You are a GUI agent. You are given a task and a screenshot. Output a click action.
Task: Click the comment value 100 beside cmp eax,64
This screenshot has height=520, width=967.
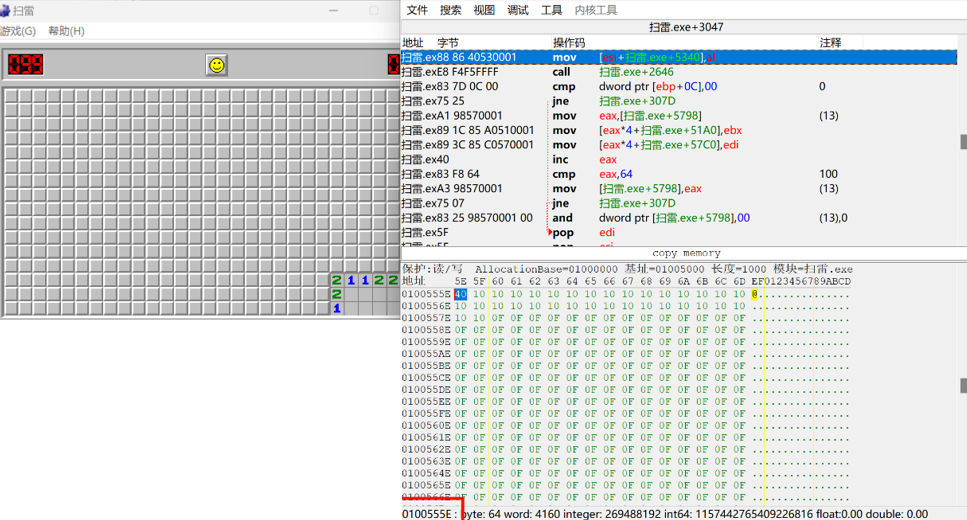tap(828, 174)
